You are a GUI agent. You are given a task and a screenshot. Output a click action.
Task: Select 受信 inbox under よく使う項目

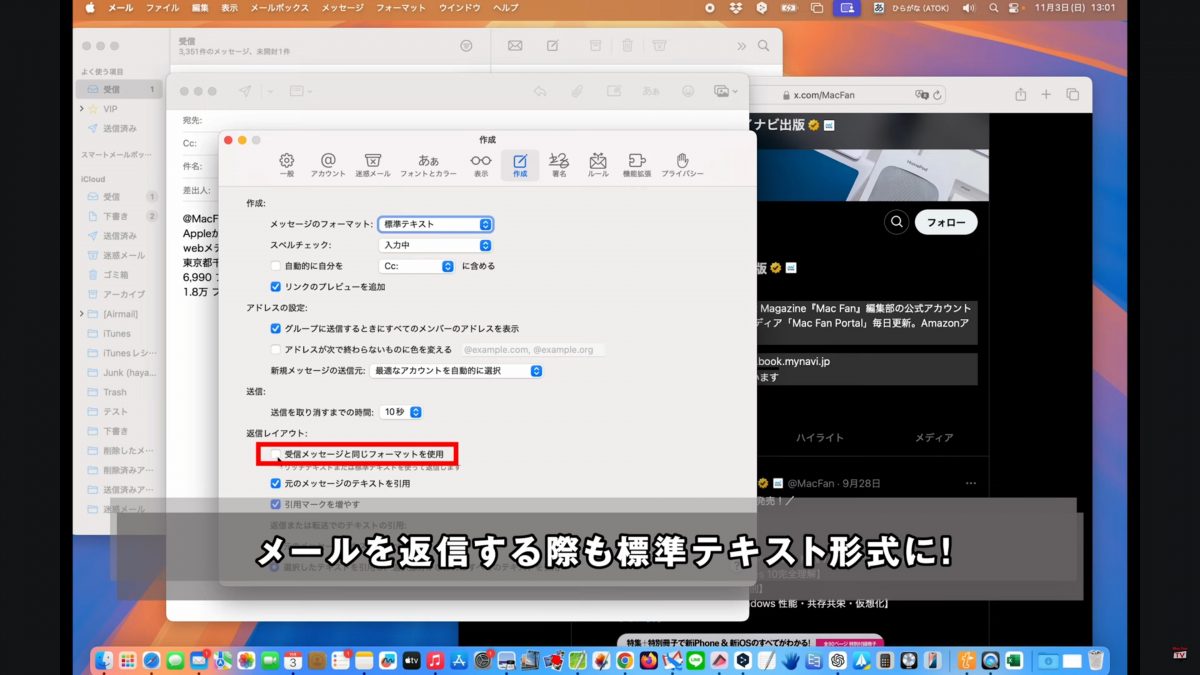point(120,89)
